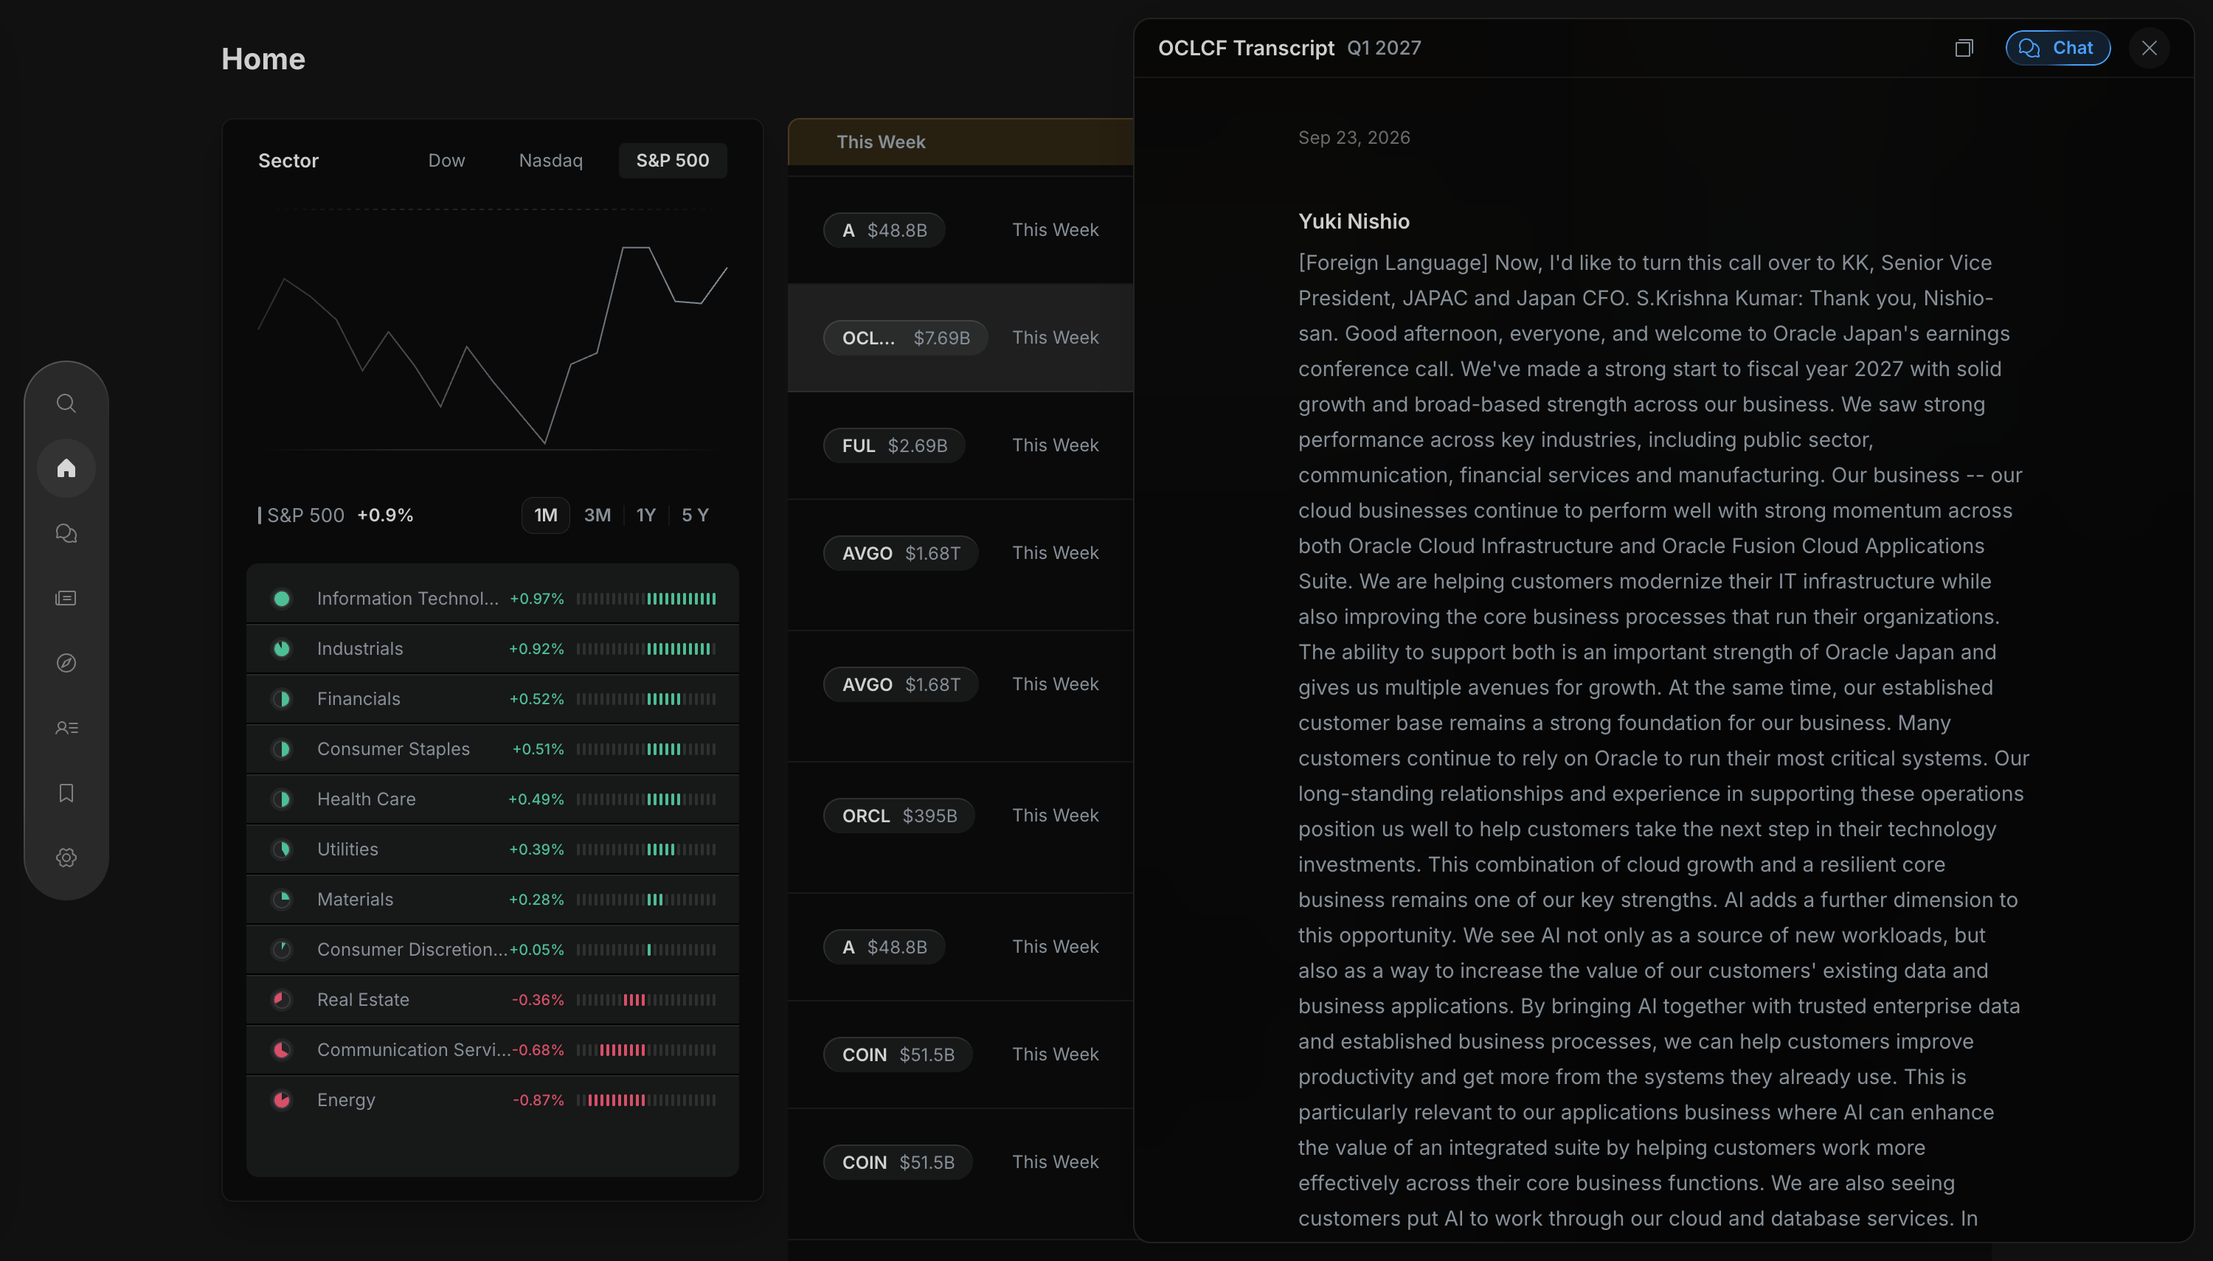
Task: Open search from the sidebar
Action: point(66,403)
